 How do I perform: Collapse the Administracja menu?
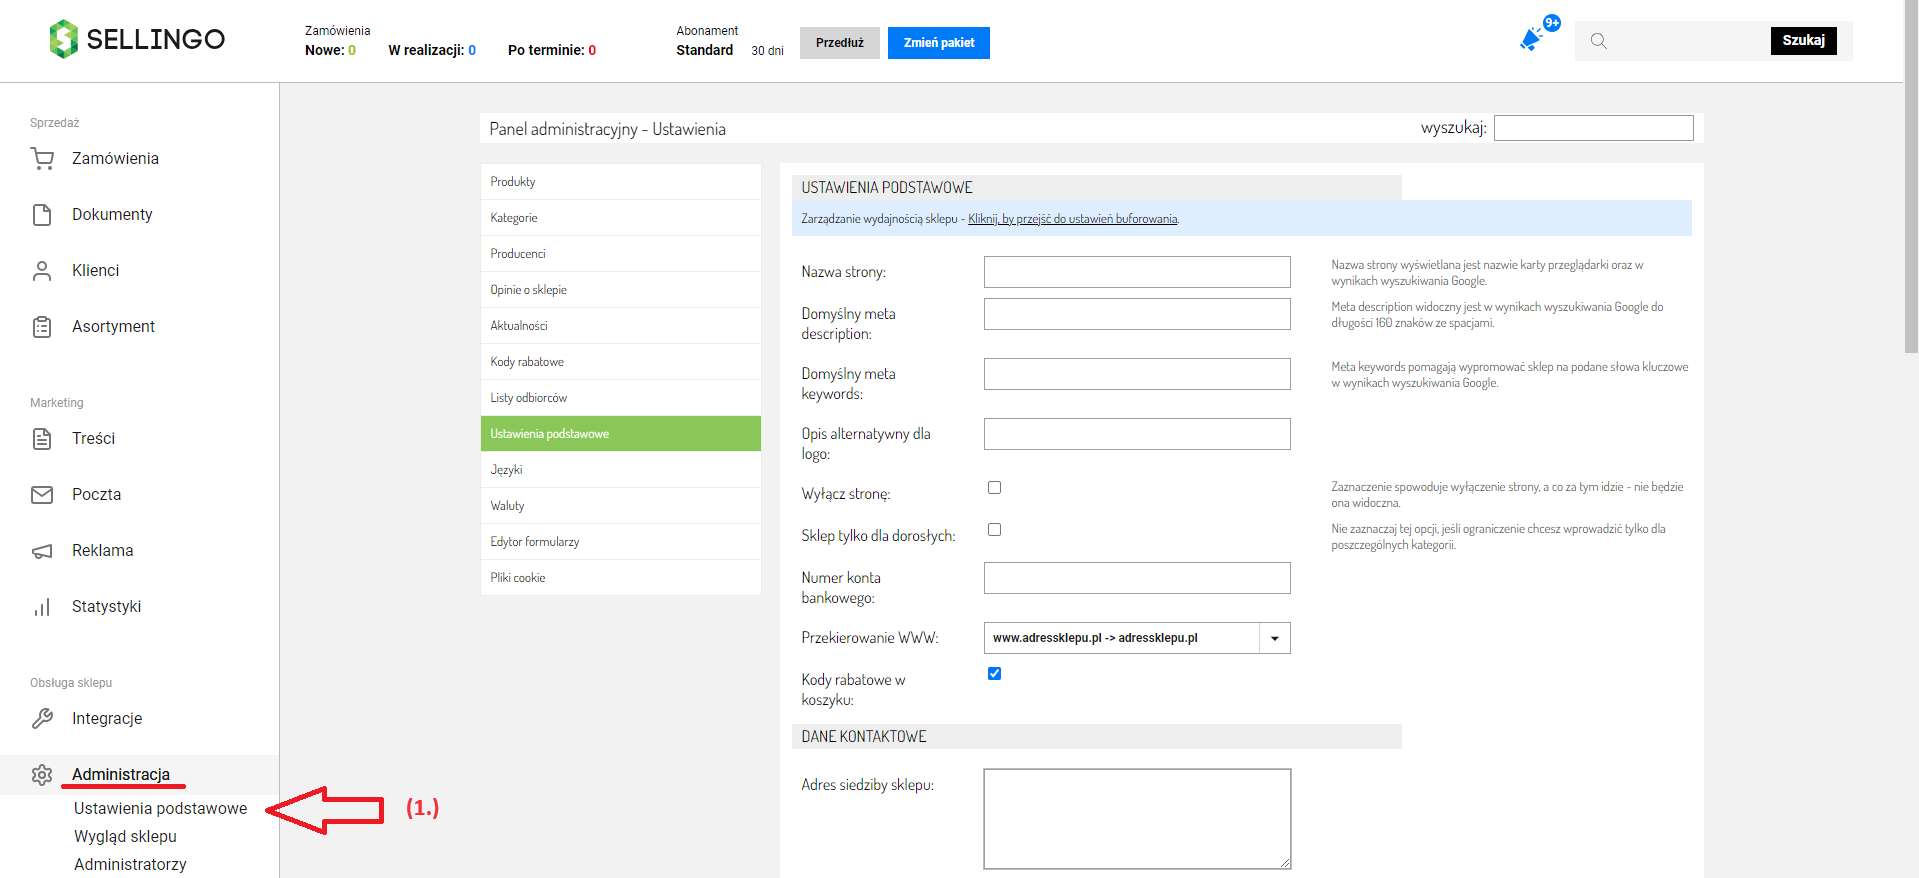tap(121, 774)
